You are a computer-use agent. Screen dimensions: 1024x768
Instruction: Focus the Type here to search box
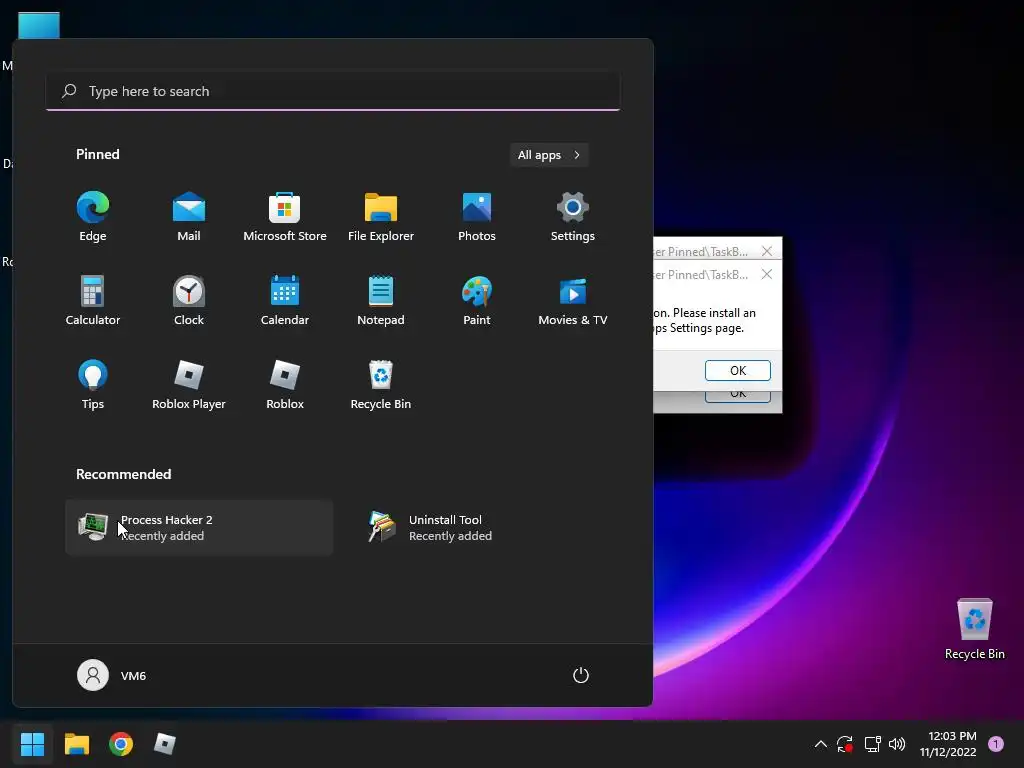[333, 91]
